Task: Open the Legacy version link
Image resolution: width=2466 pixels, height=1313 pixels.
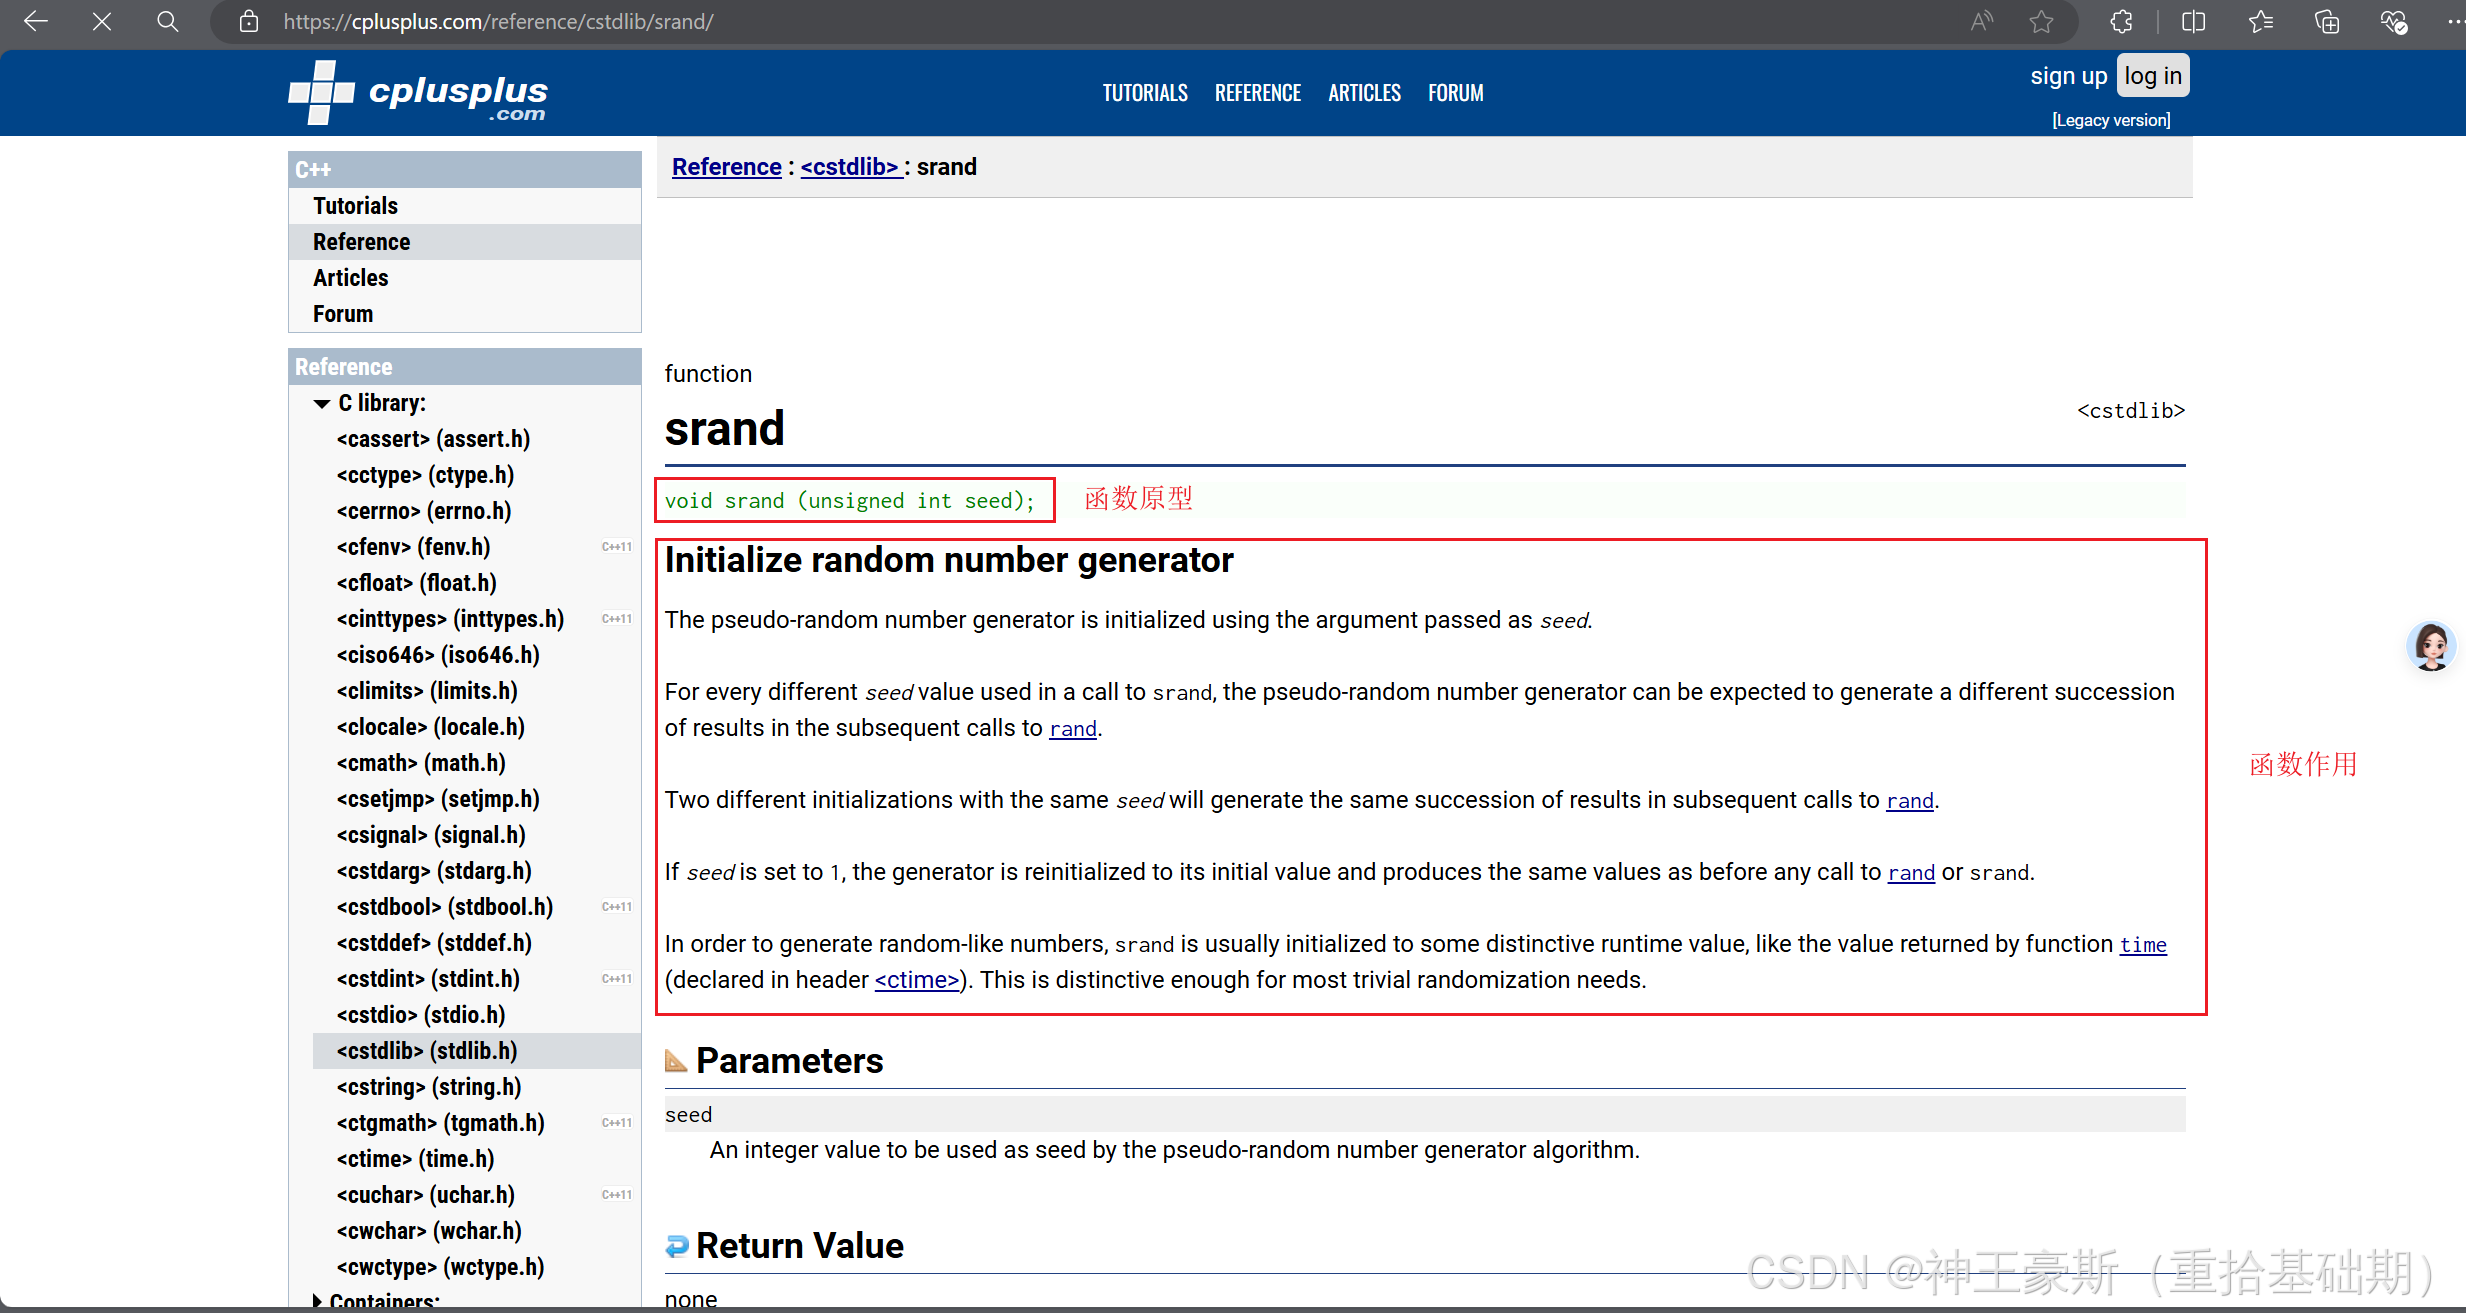Action: (2111, 120)
